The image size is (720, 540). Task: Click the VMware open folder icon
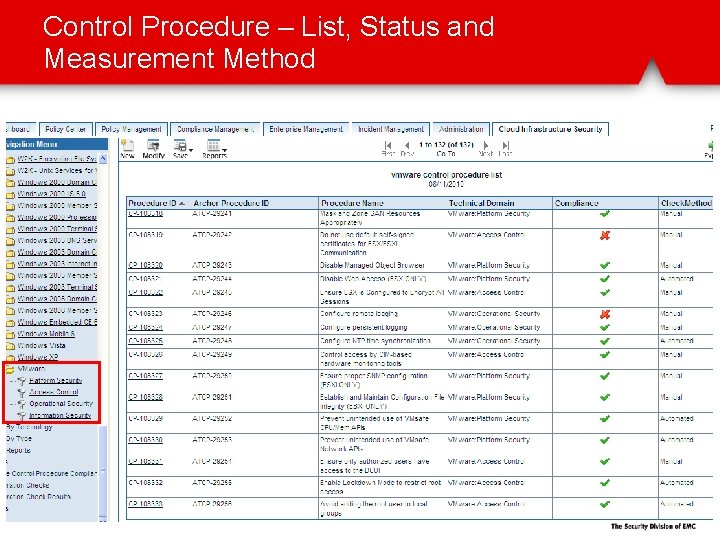point(10,369)
